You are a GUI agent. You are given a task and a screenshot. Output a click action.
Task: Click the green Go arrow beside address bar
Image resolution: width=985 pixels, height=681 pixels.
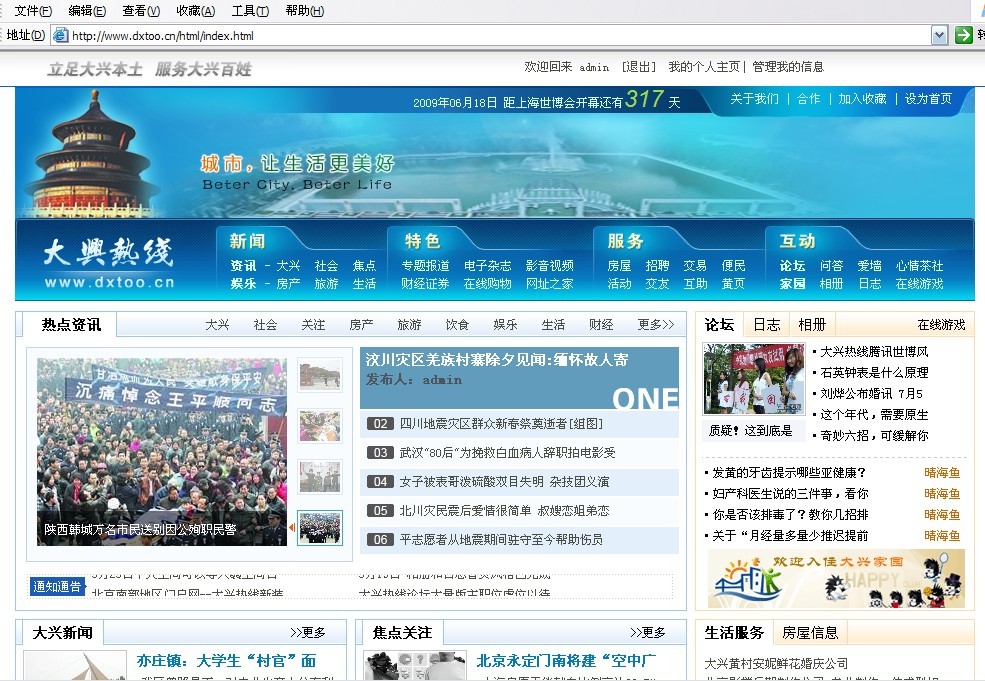(x=963, y=35)
